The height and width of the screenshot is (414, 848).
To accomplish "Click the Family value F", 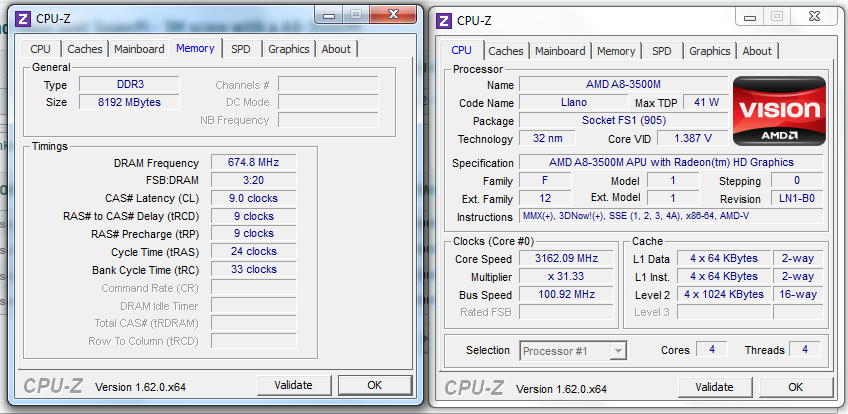I will click(x=545, y=181).
